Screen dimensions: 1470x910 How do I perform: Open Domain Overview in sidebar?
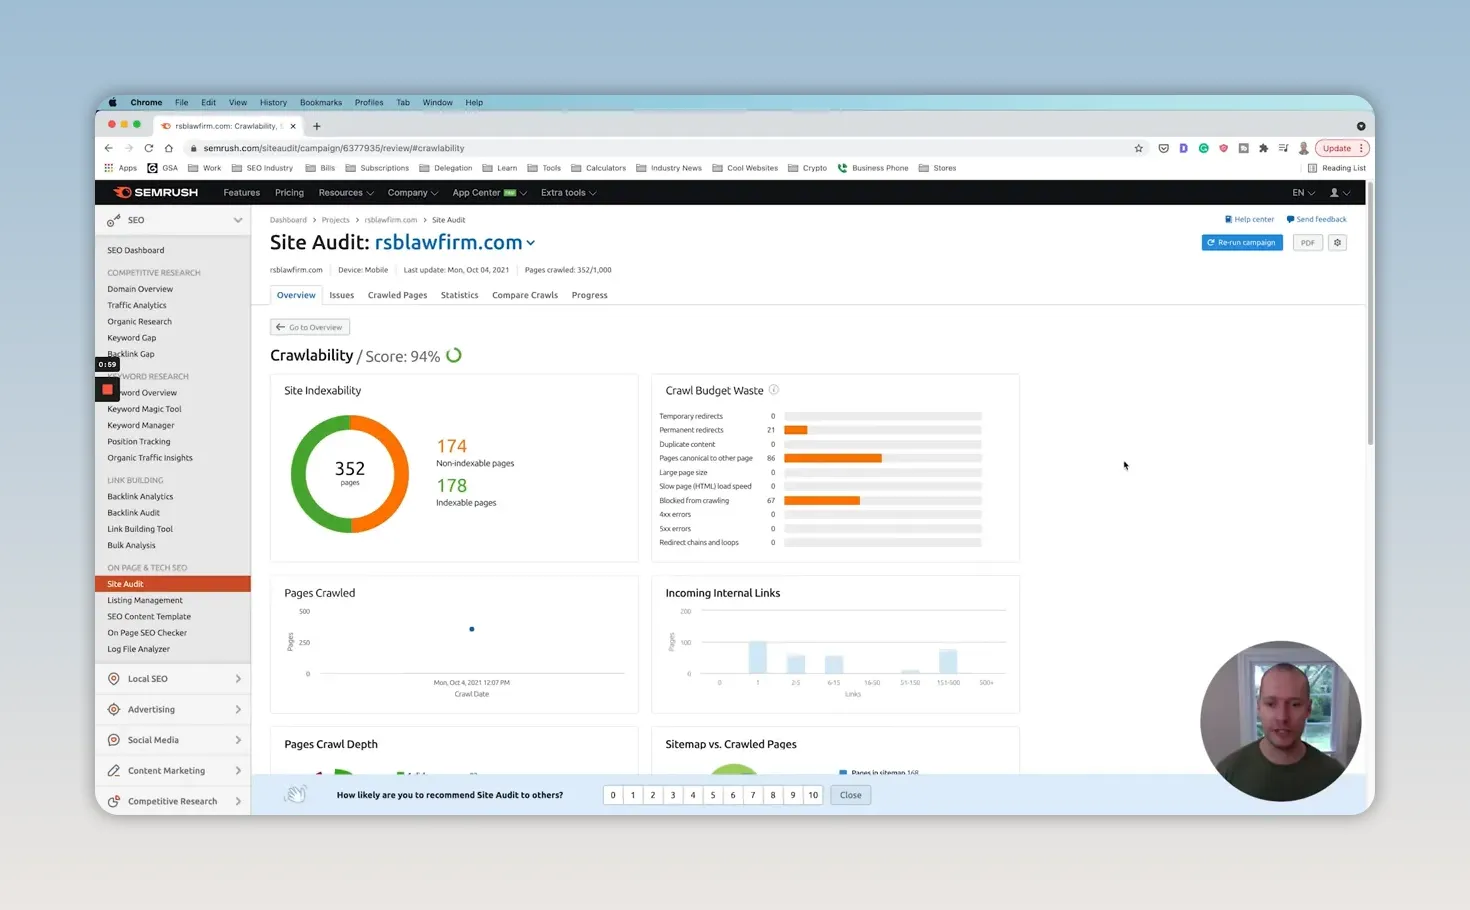140,289
